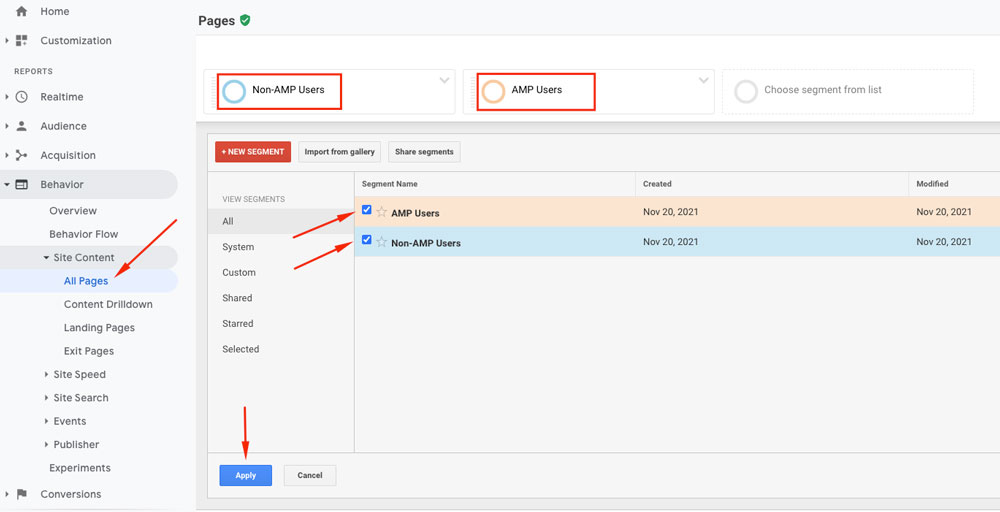Click the Home house icon
The height and width of the screenshot is (512, 1000).
[x=22, y=11]
